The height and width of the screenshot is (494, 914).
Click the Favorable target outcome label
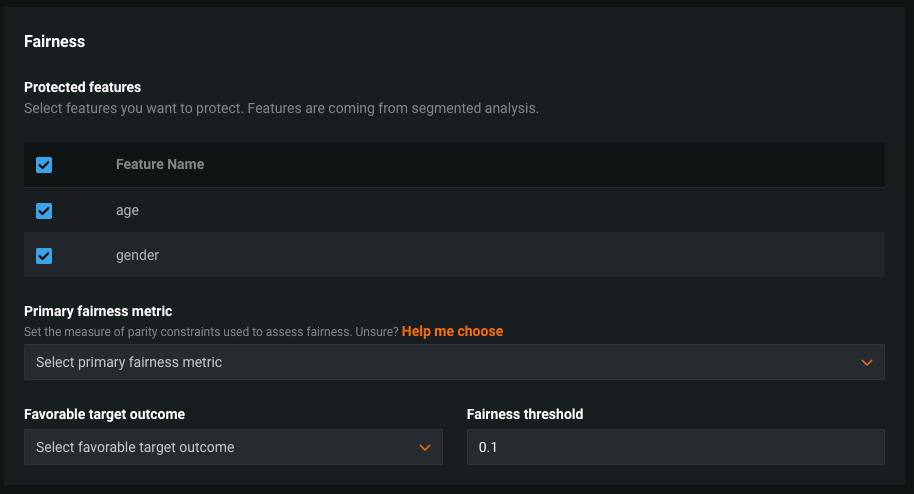104,414
